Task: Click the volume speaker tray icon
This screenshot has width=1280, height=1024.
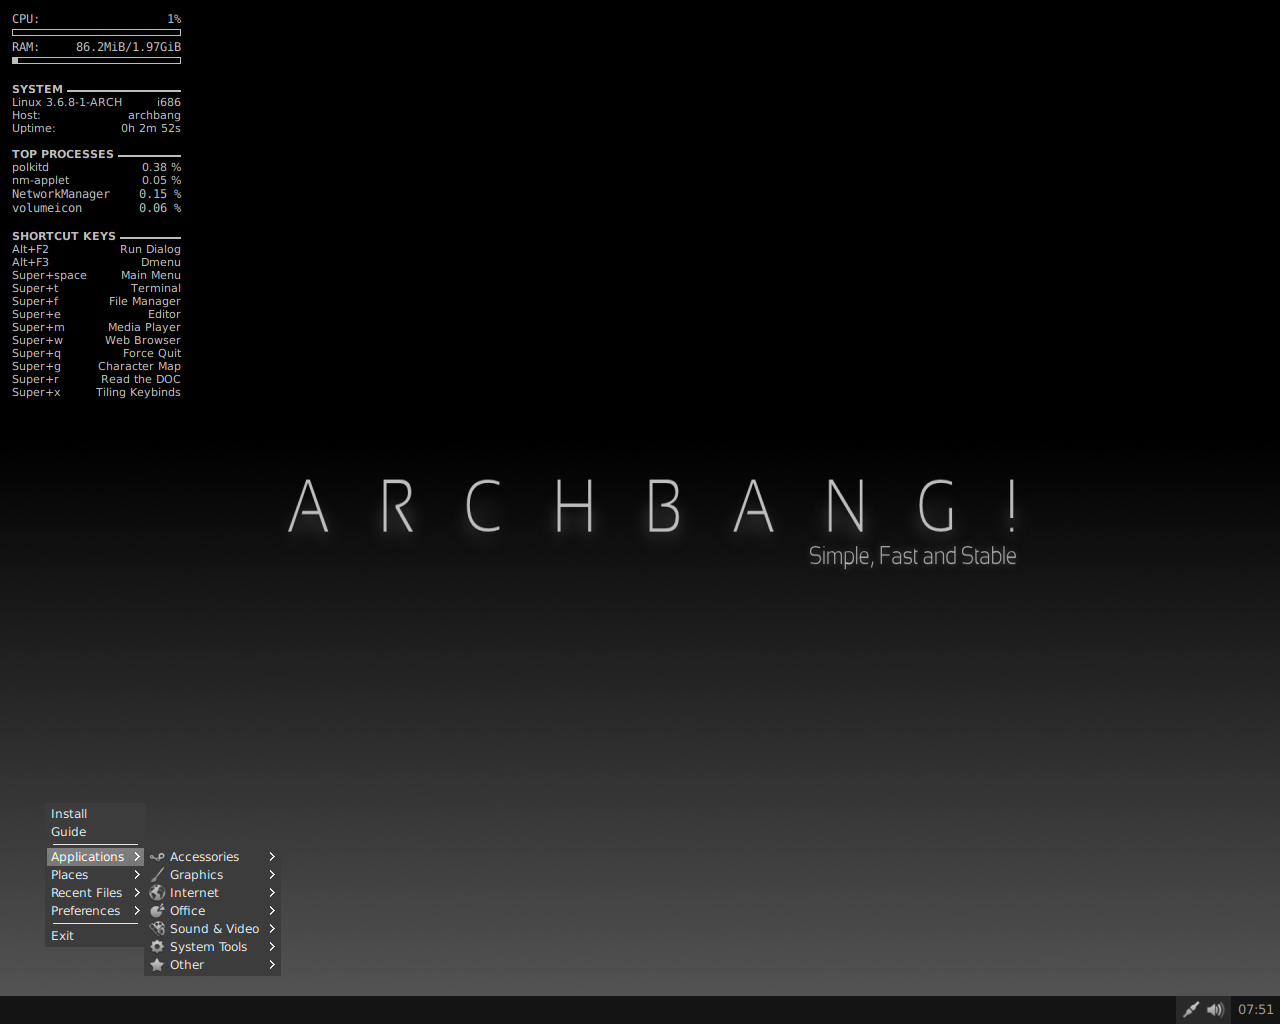Action: [x=1215, y=1010]
